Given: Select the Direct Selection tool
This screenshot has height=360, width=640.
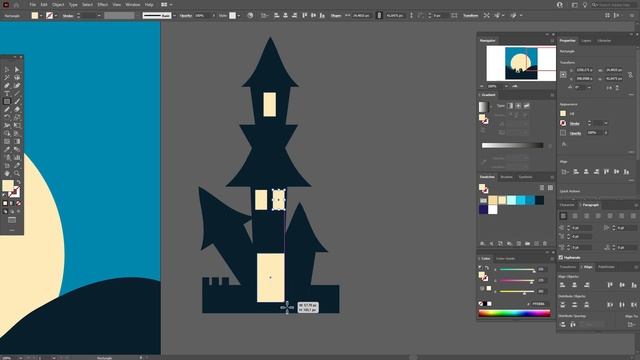Looking at the screenshot, I should coord(17,70).
